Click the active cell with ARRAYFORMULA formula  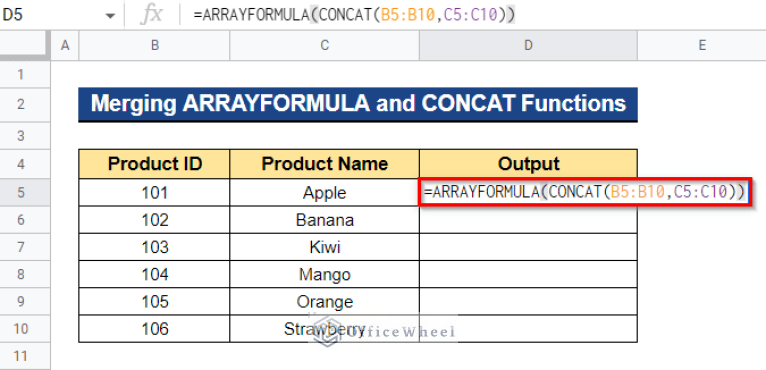[x=585, y=193]
